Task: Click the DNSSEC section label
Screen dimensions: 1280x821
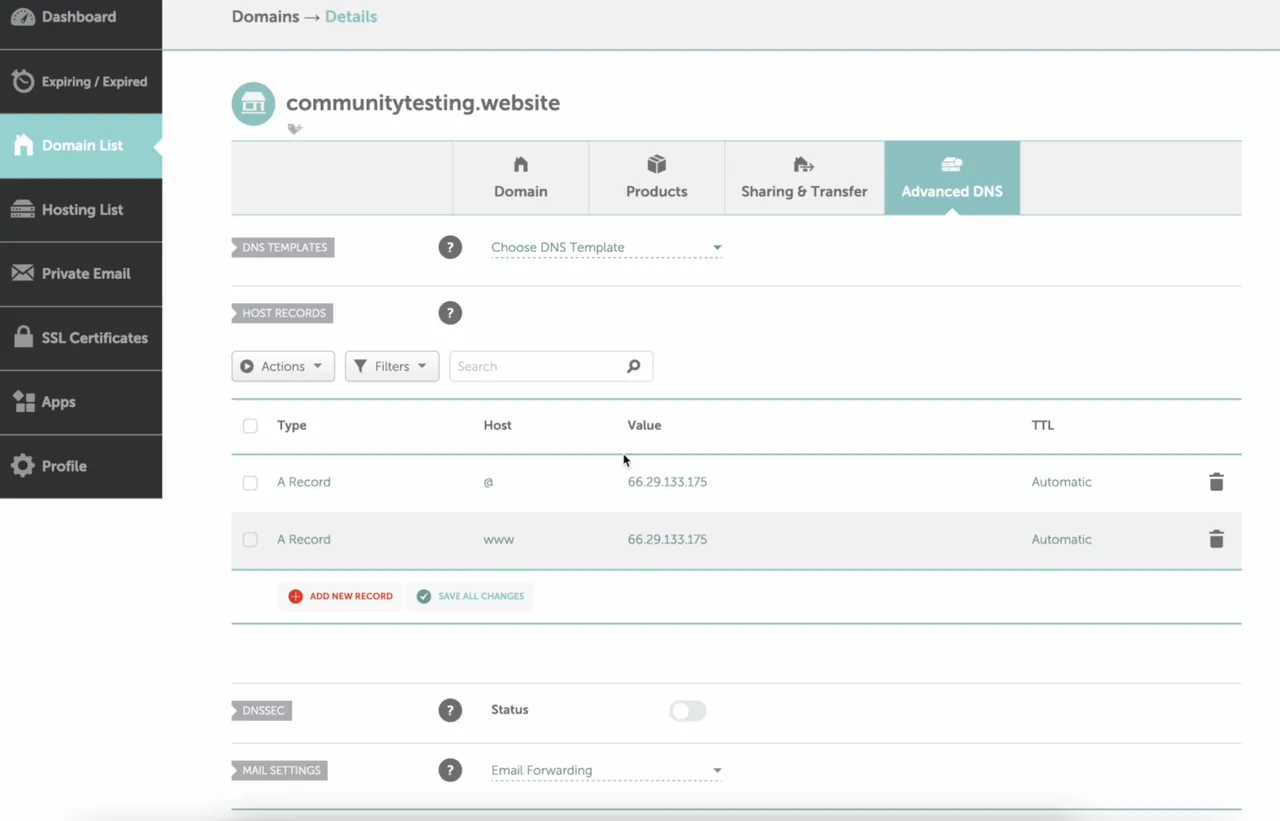Action: point(262,711)
